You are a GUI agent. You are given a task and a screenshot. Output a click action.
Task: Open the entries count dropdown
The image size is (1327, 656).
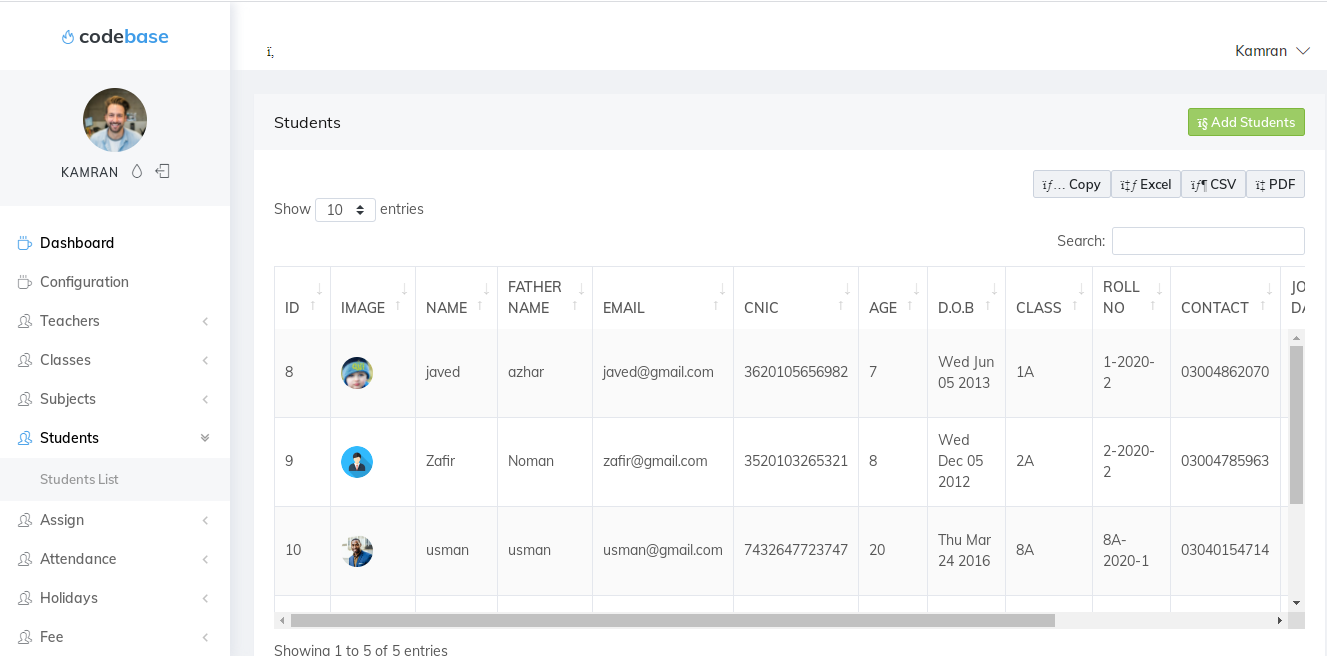click(x=345, y=210)
